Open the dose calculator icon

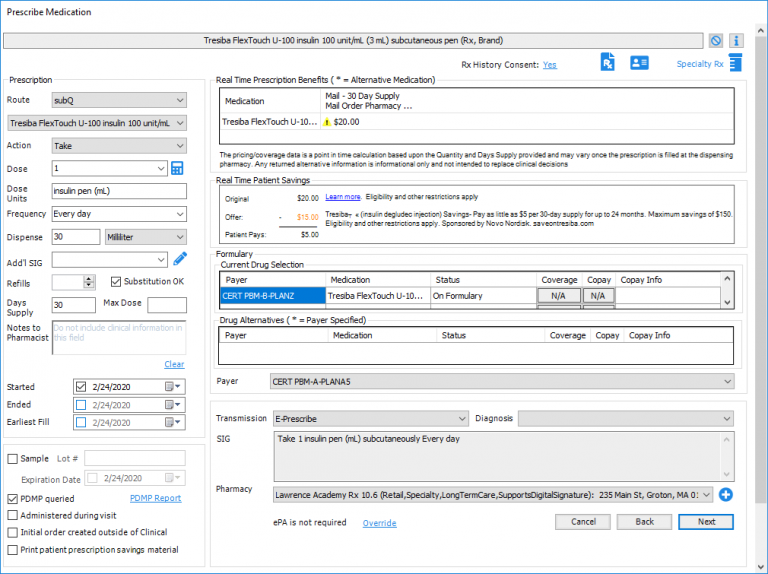click(x=178, y=168)
